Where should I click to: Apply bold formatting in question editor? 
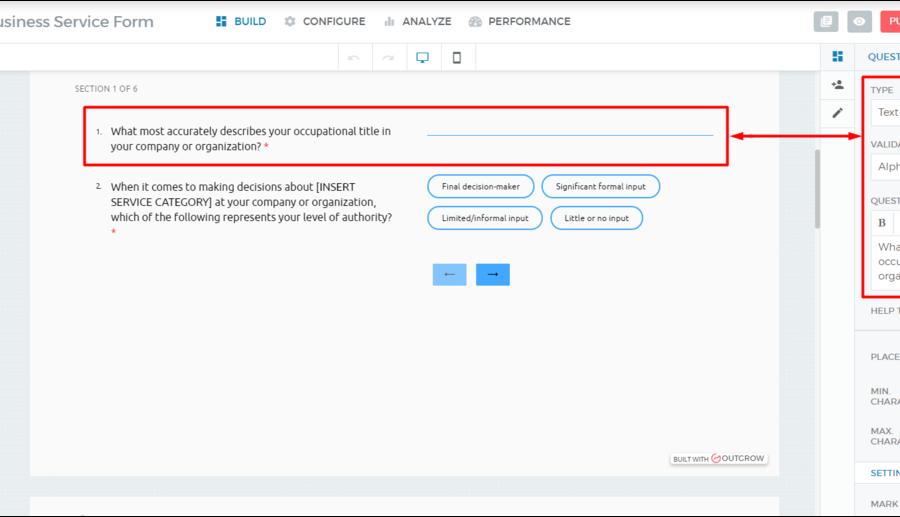coord(882,223)
